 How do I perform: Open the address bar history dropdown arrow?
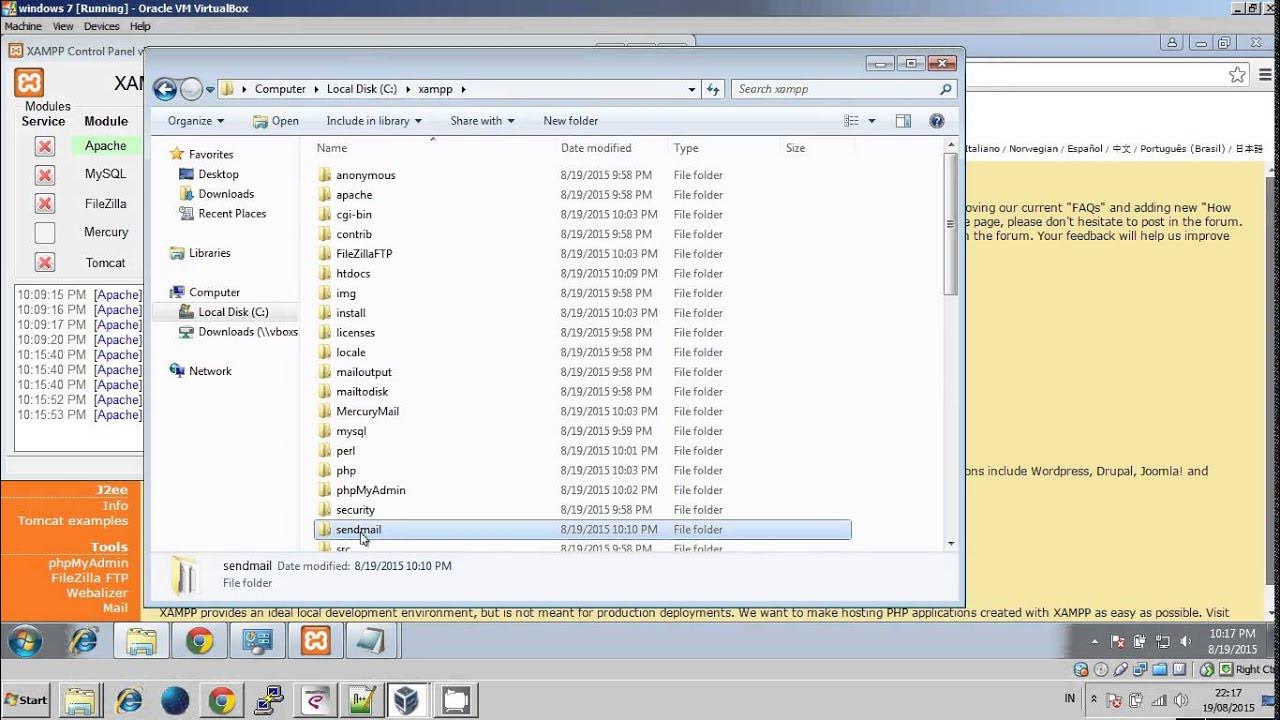click(691, 89)
